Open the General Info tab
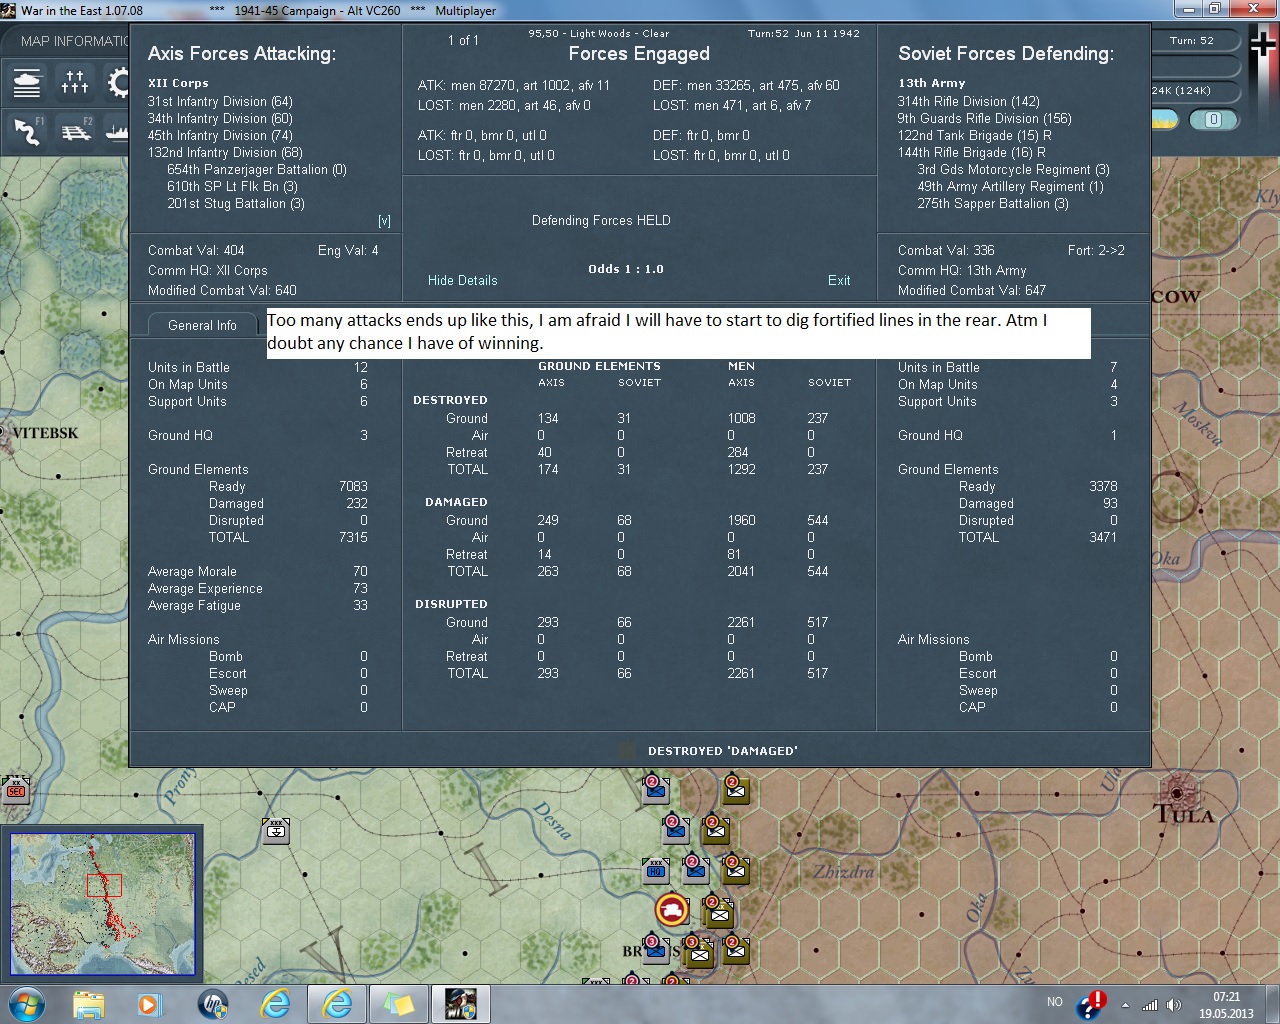This screenshot has height=1024, width=1280. click(x=202, y=325)
